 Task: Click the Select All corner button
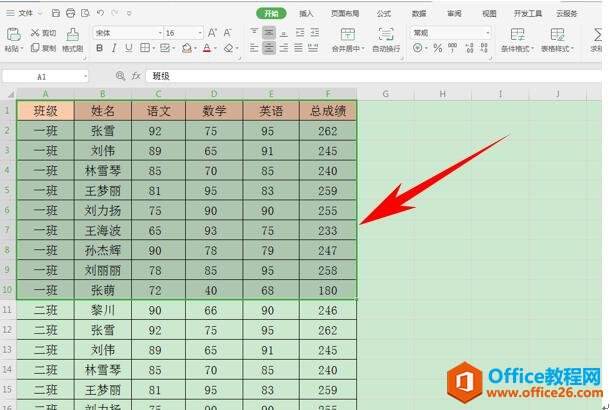pos(11,95)
